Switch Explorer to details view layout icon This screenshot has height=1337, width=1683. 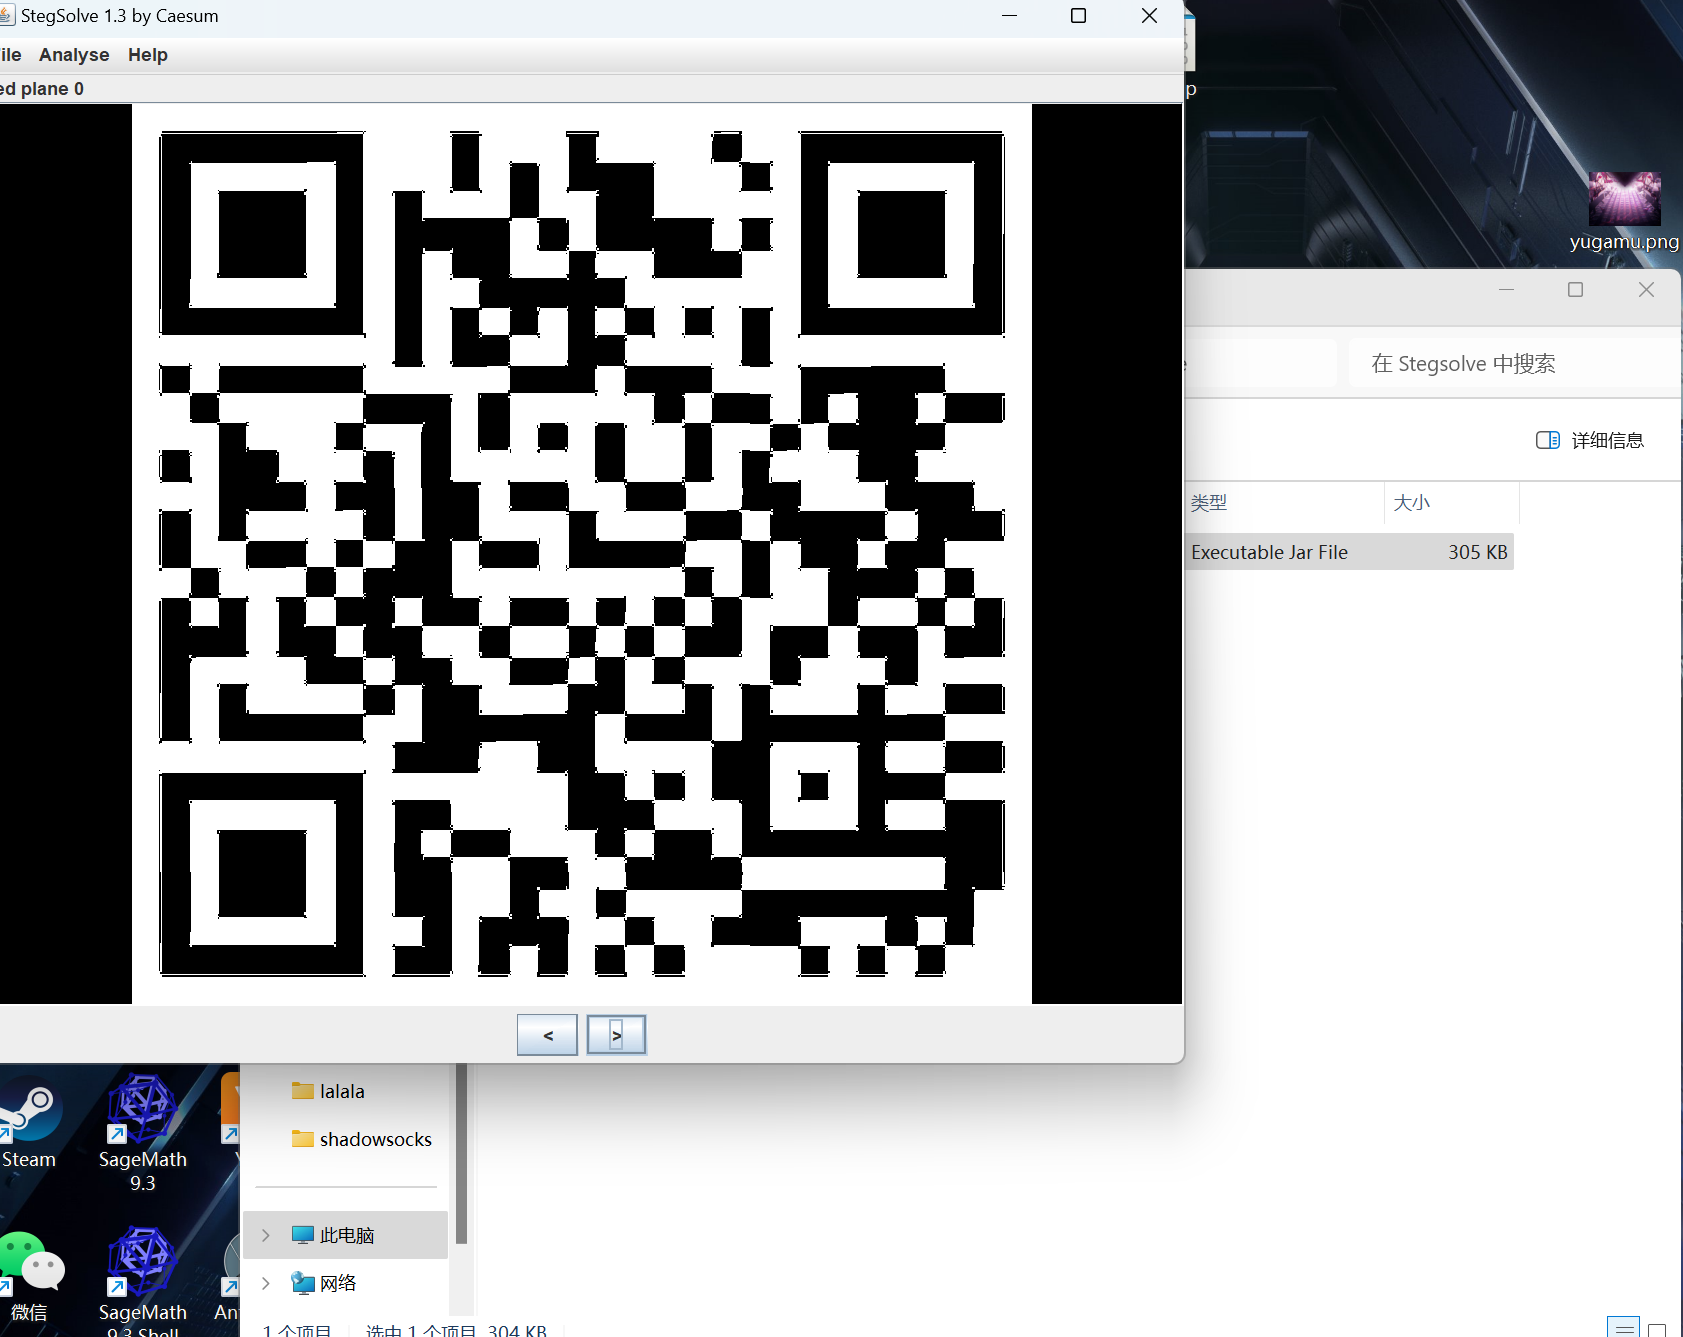click(x=1624, y=1327)
